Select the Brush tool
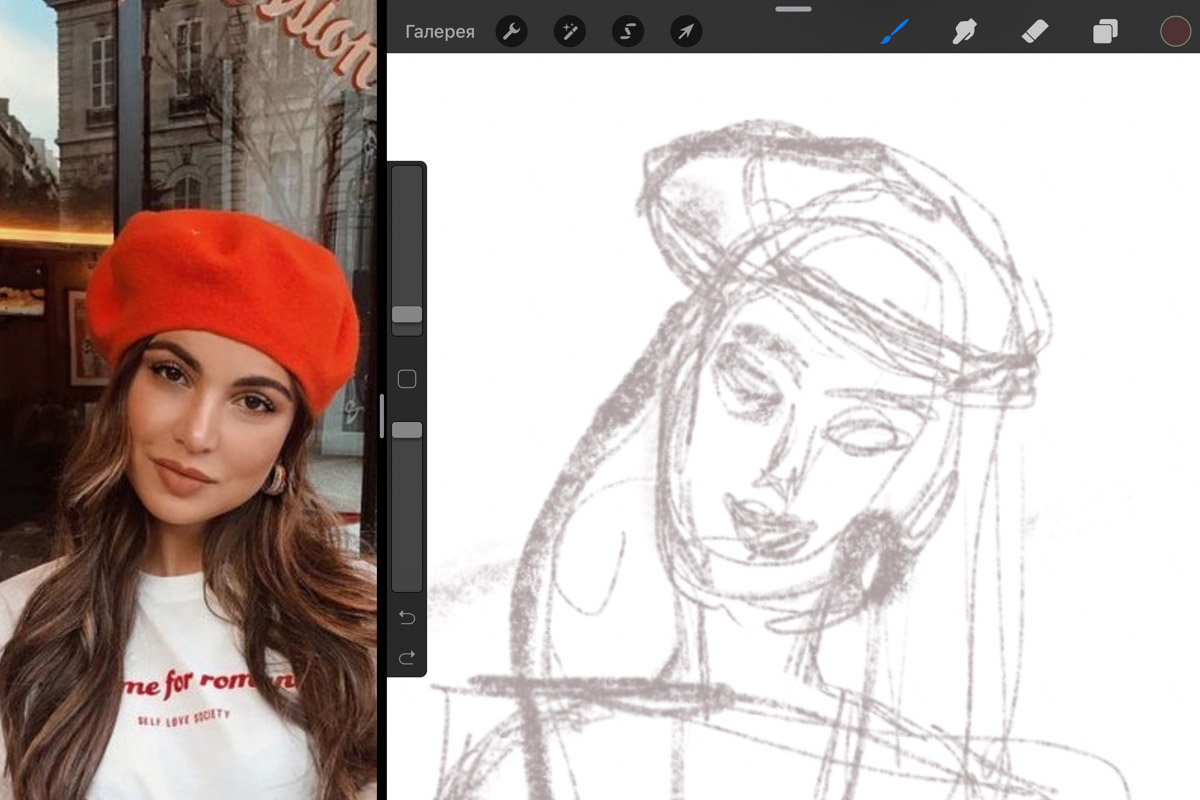The width and height of the screenshot is (1200, 800). 894,32
